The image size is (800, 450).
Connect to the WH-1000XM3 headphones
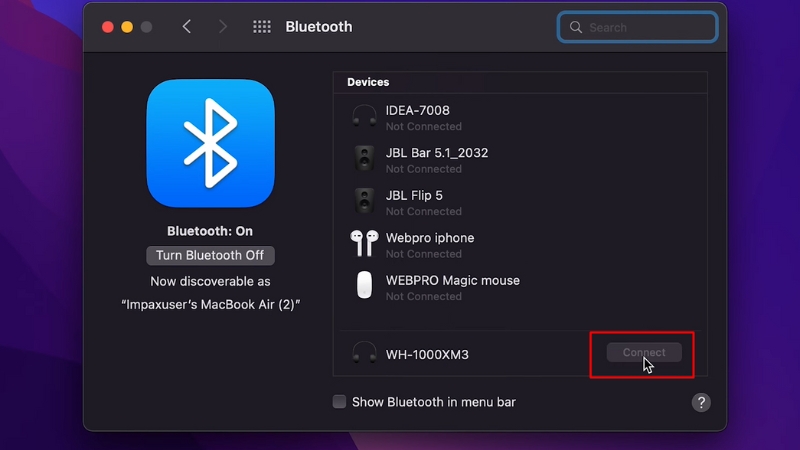click(644, 353)
